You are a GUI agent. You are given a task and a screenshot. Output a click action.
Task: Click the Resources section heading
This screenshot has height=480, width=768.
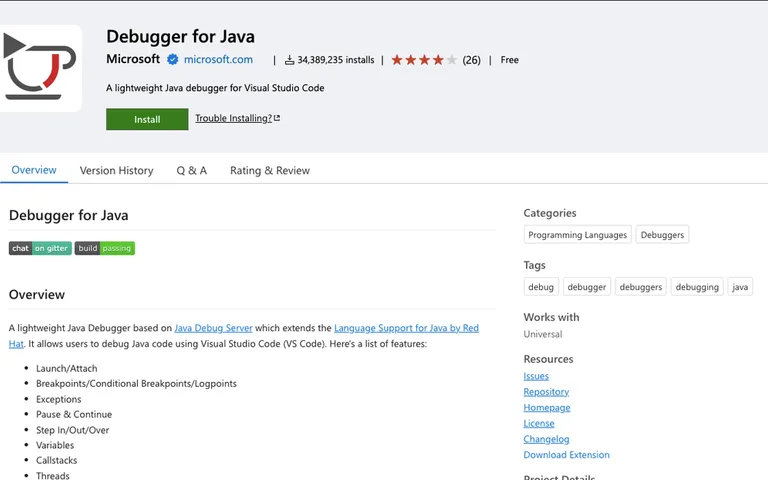pyautogui.click(x=548, y=359)
